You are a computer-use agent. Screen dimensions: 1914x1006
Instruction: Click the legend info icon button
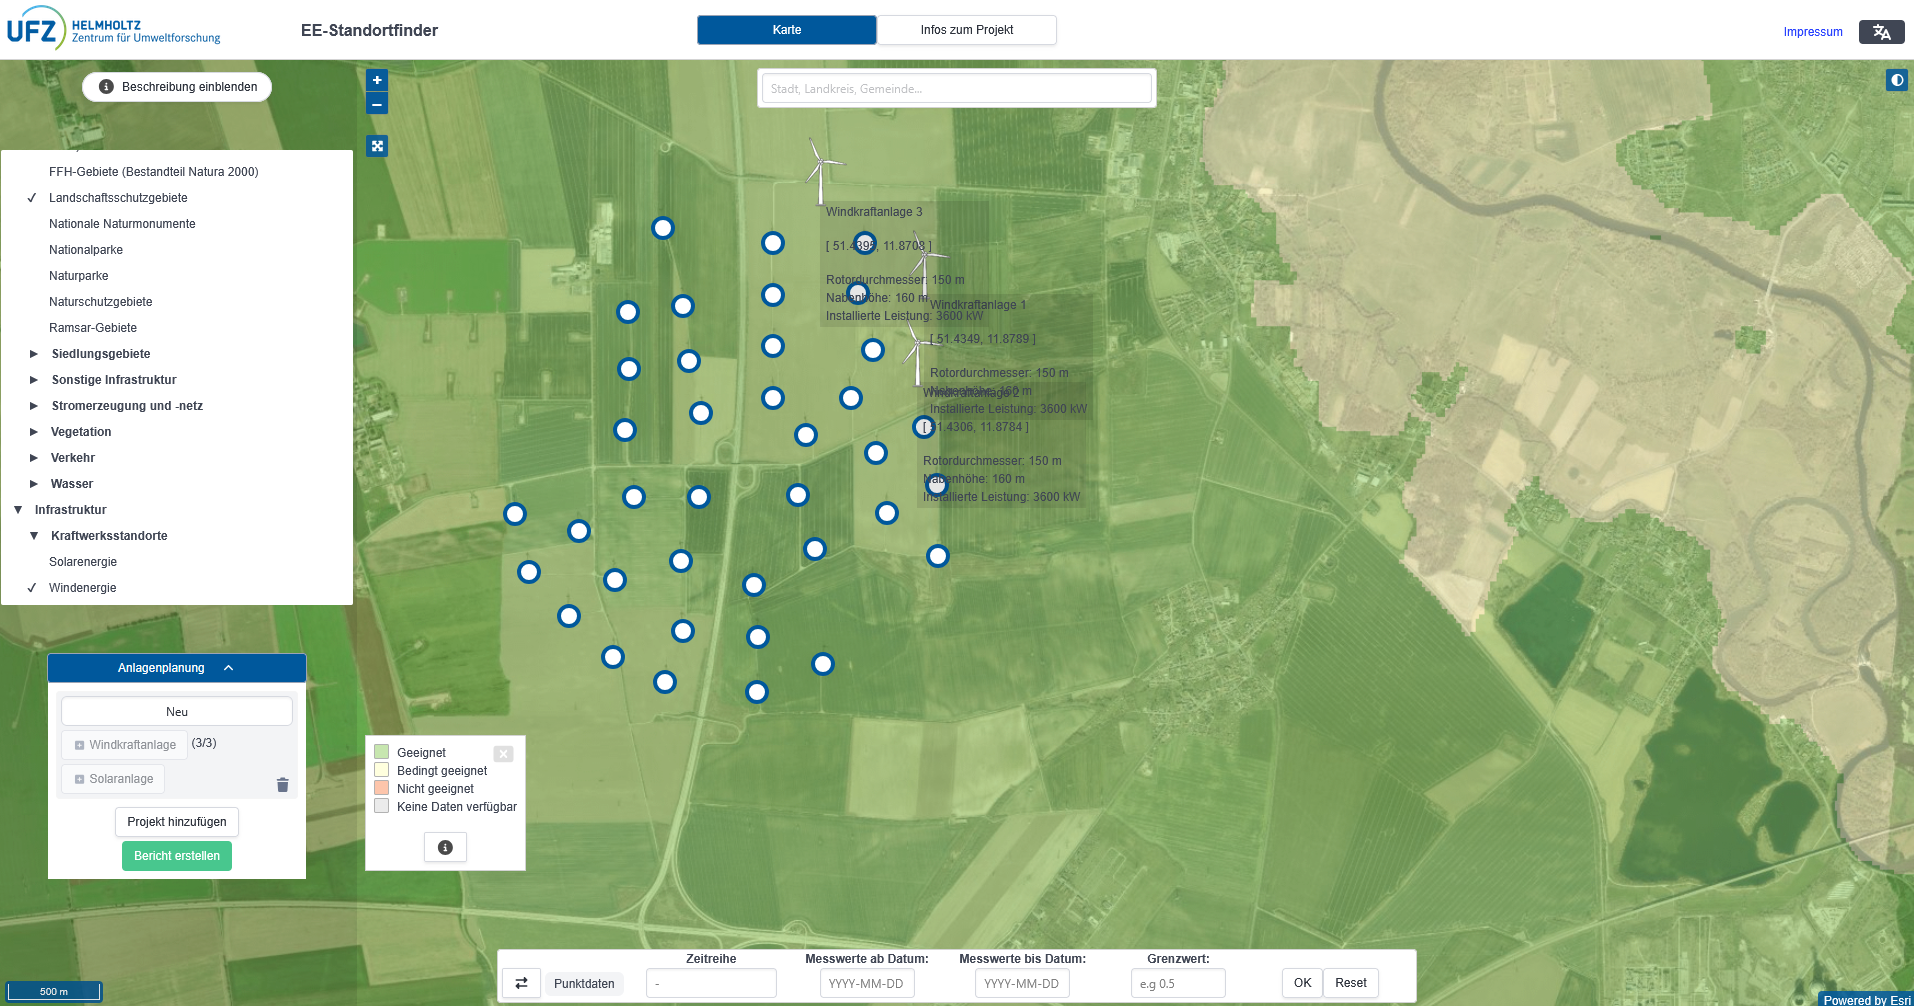445,847
